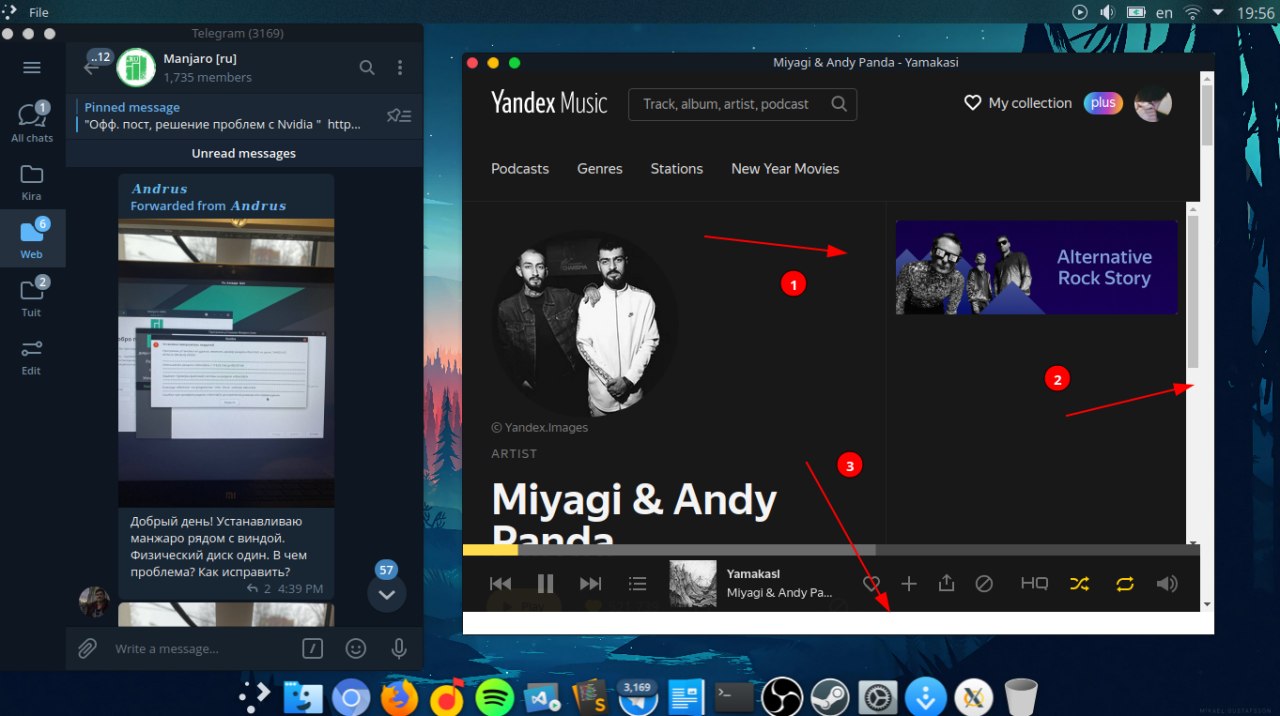Go to the Podcasts tab
This screenshot has height=716, width=1280.
pyautogui.click(x=520, y=169)
